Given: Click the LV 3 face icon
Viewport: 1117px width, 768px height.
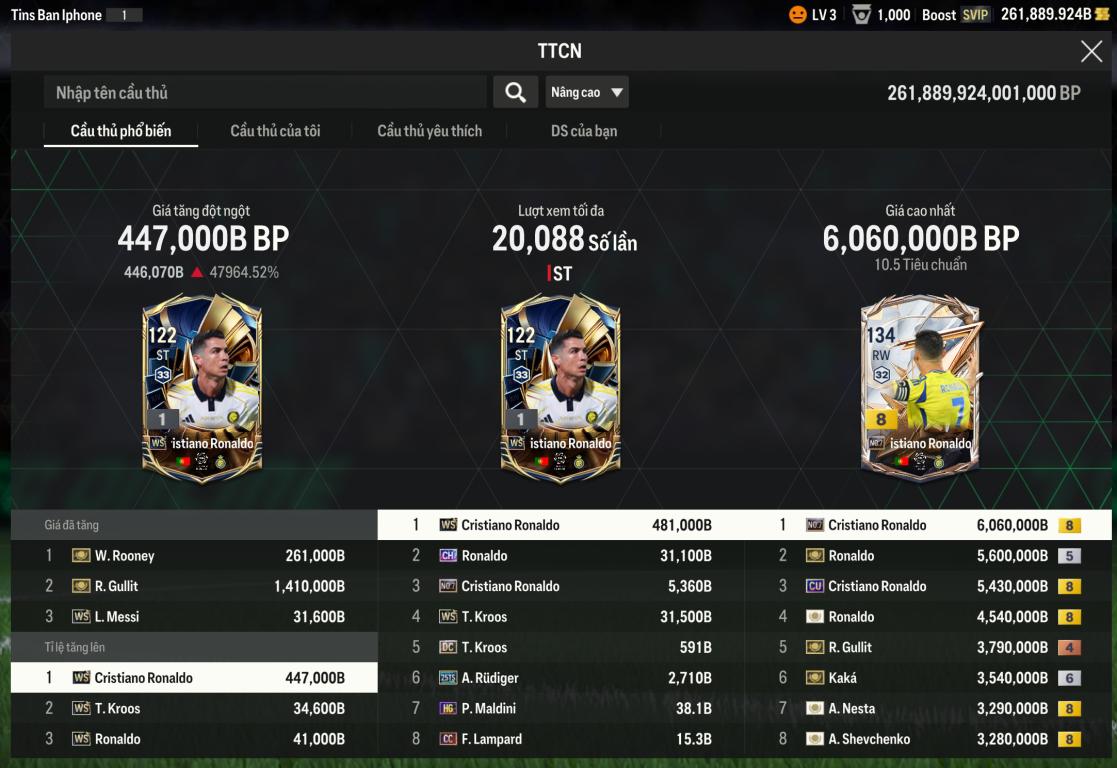Looking at the screenshot, I should coord(797,15).
